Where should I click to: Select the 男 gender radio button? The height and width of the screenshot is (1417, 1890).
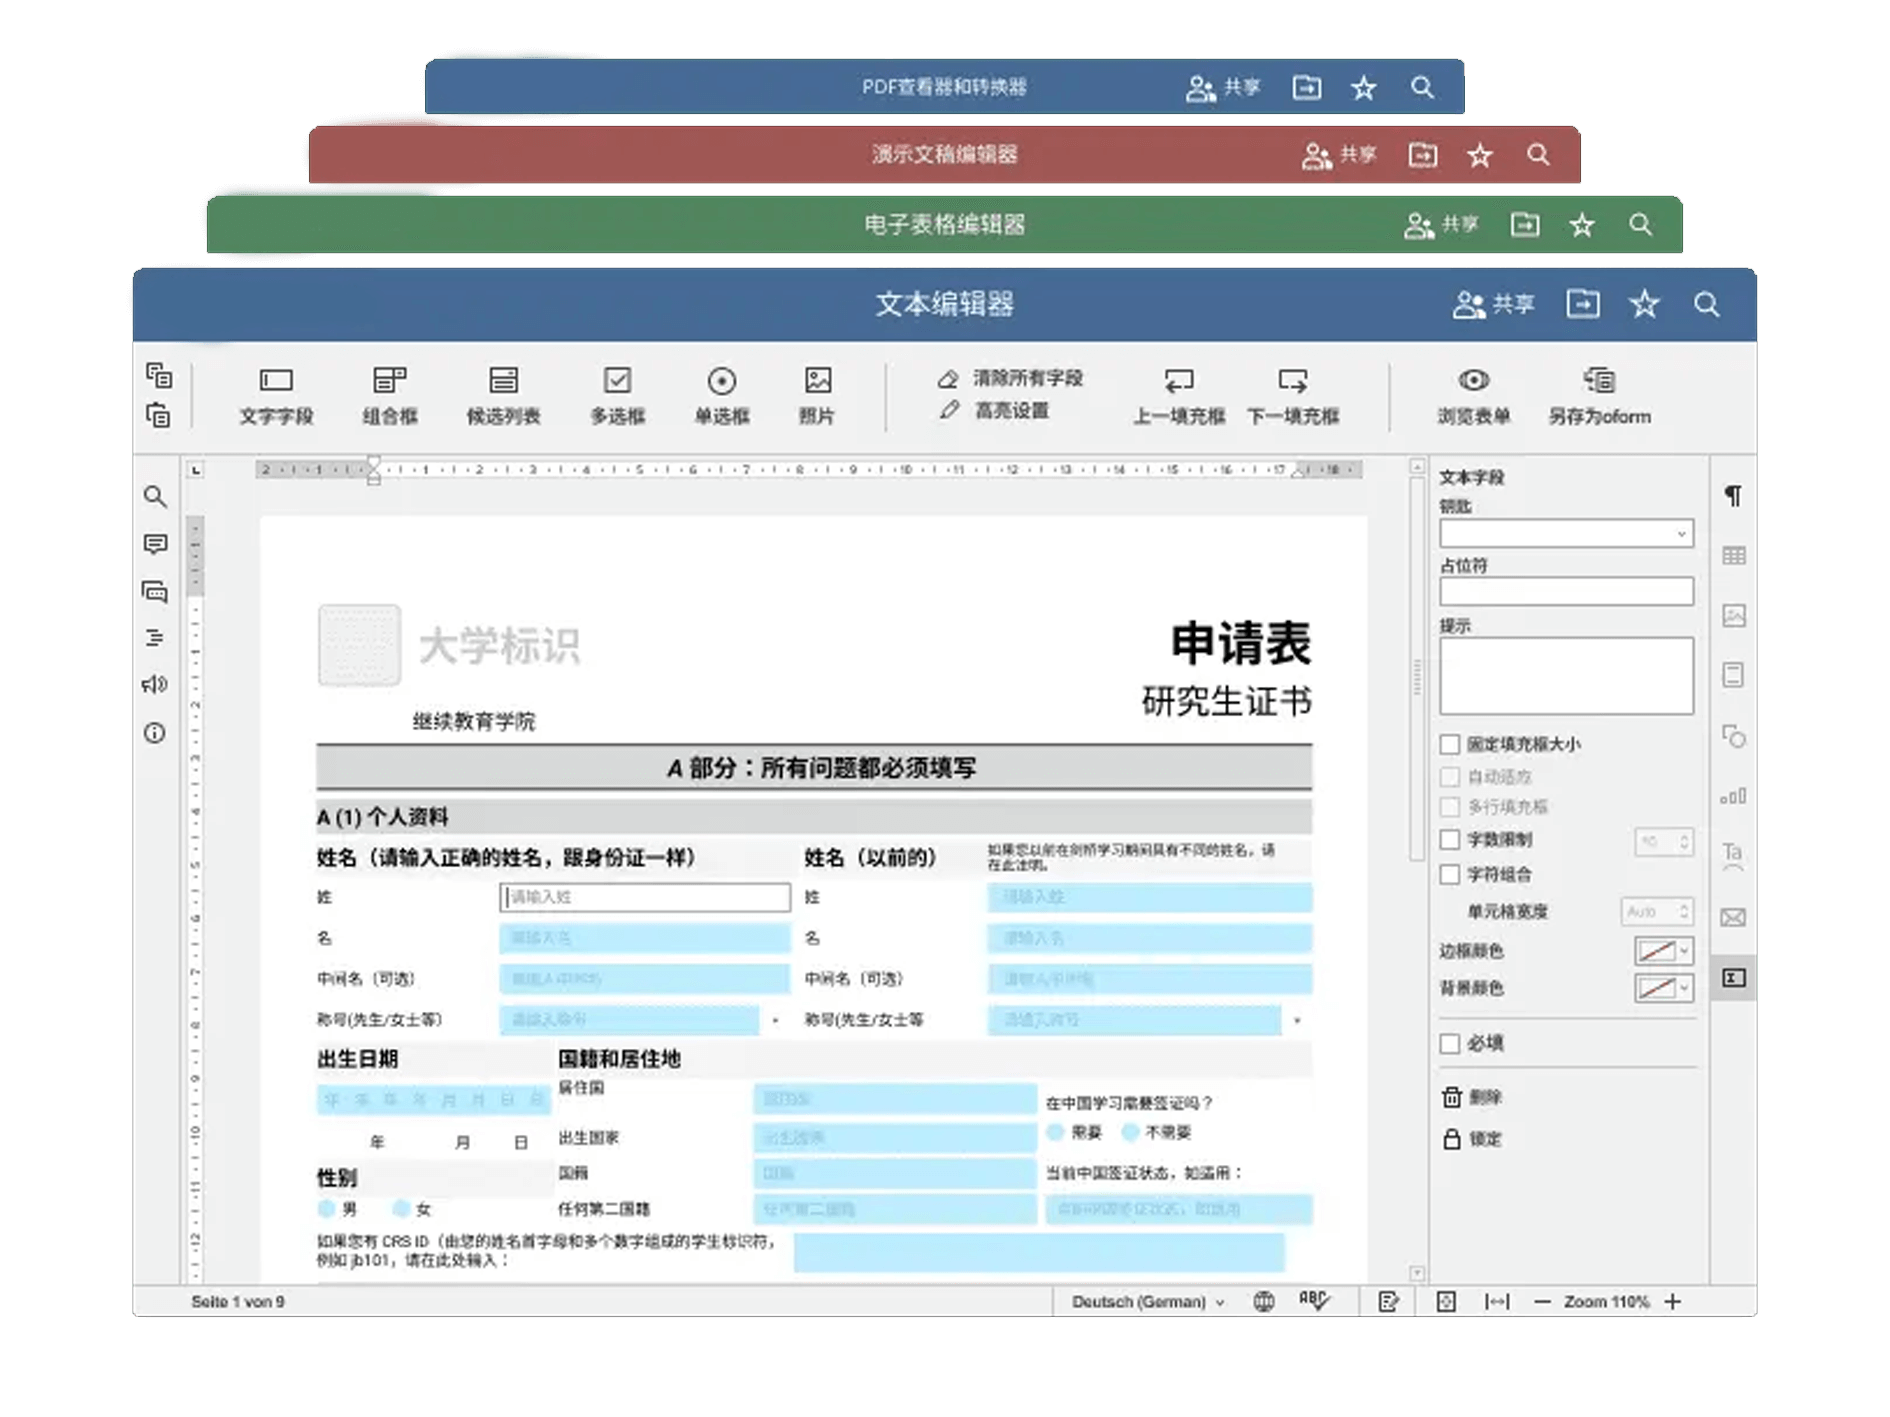pos(327,1209)
